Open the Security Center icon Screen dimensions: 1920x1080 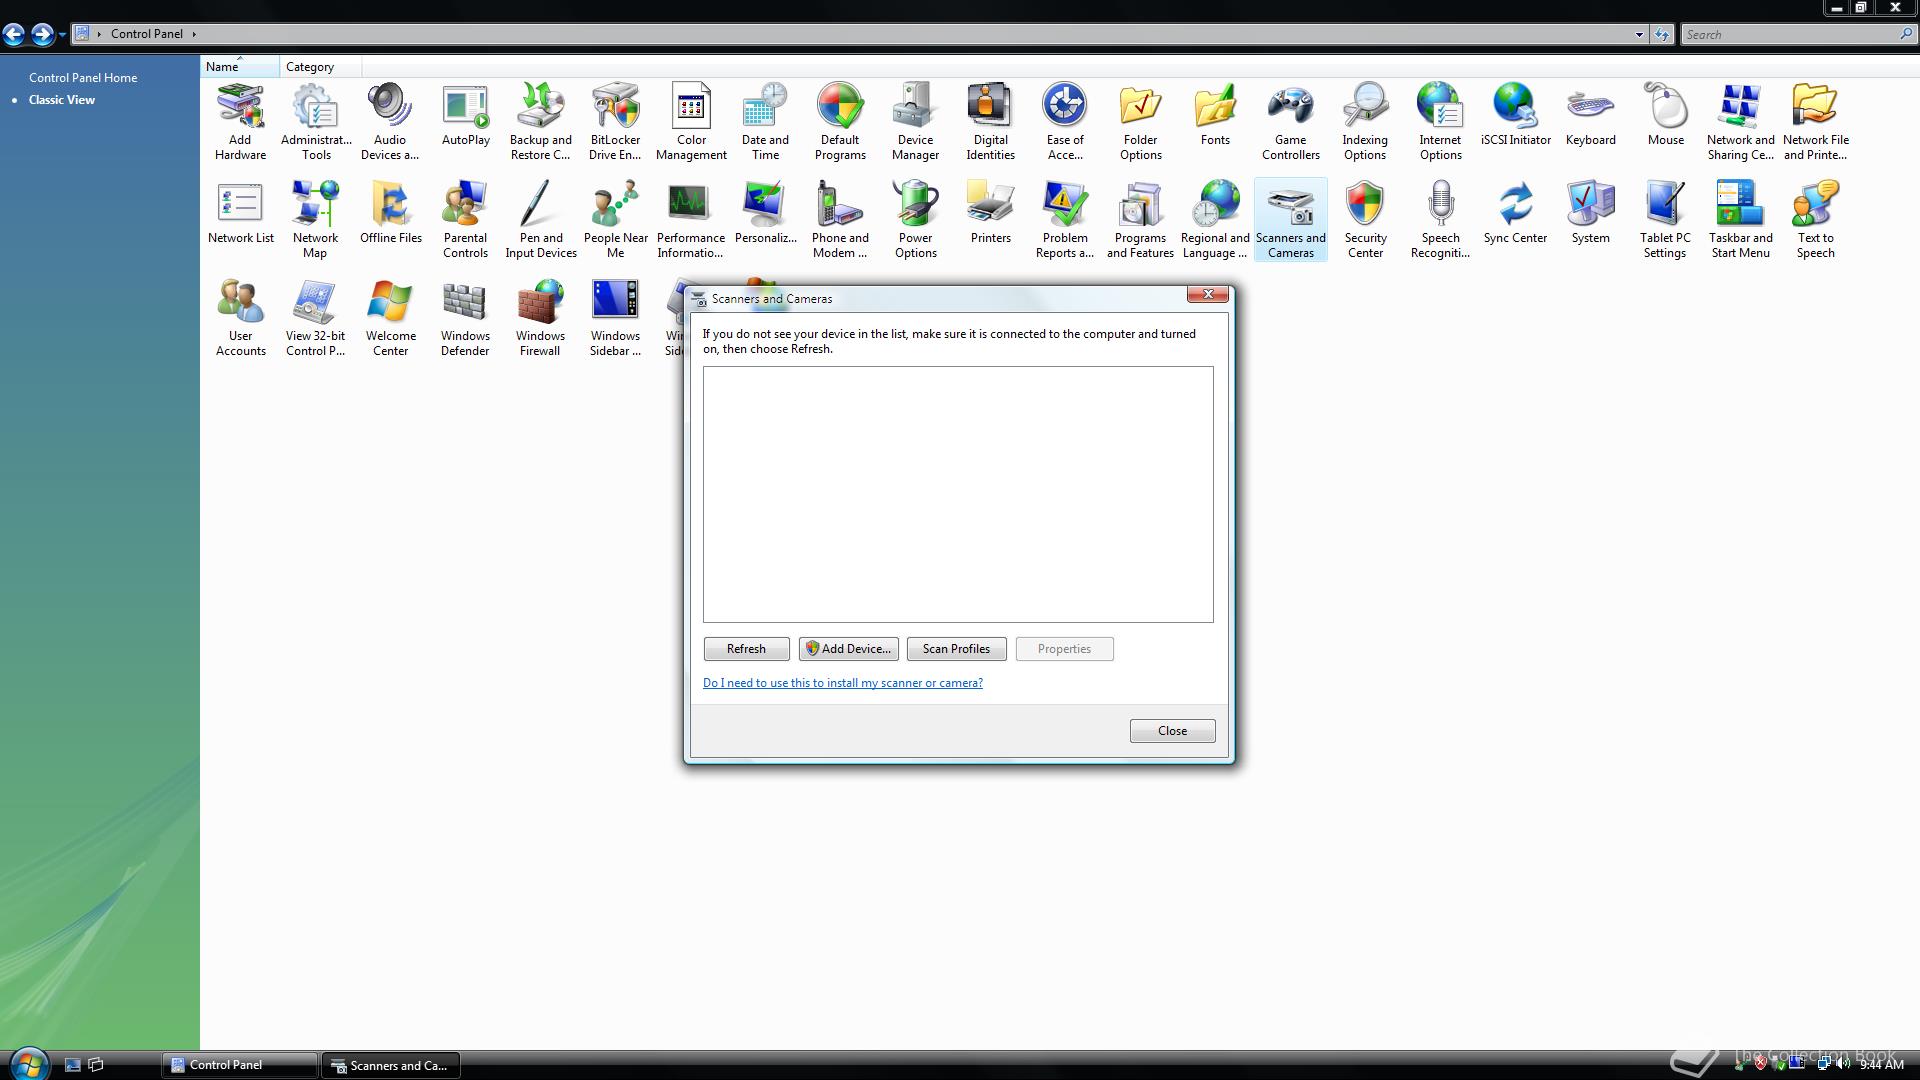pyautogui.click(x=1365, y=218)
